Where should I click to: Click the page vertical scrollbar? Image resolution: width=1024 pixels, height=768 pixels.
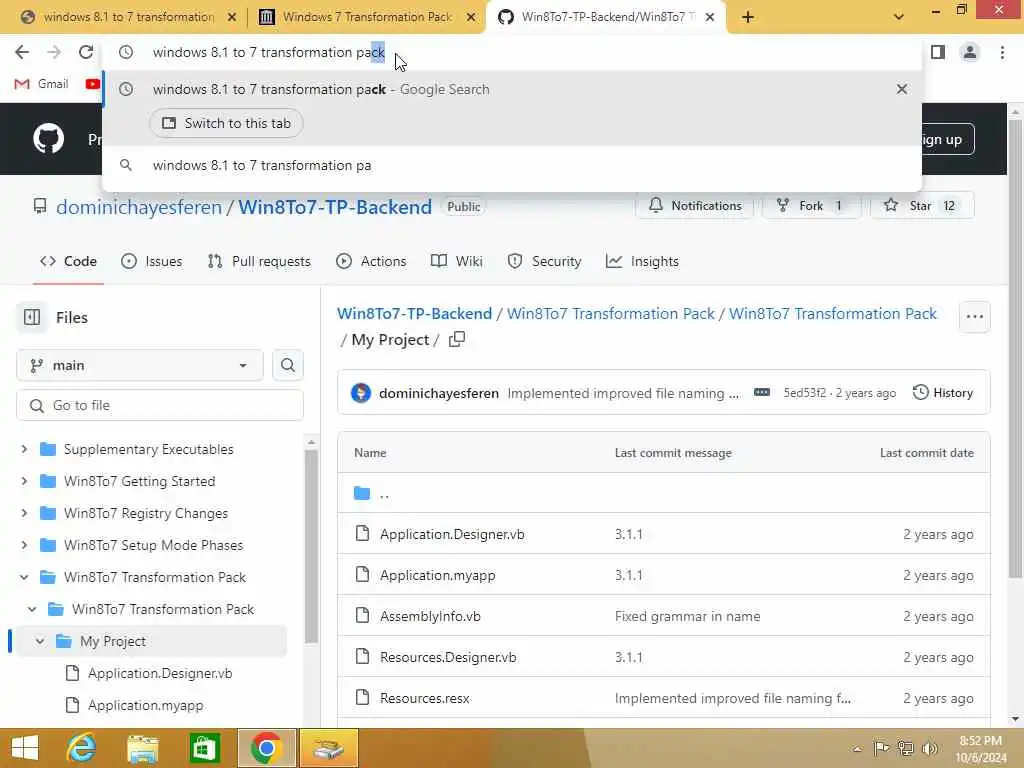1015,349
